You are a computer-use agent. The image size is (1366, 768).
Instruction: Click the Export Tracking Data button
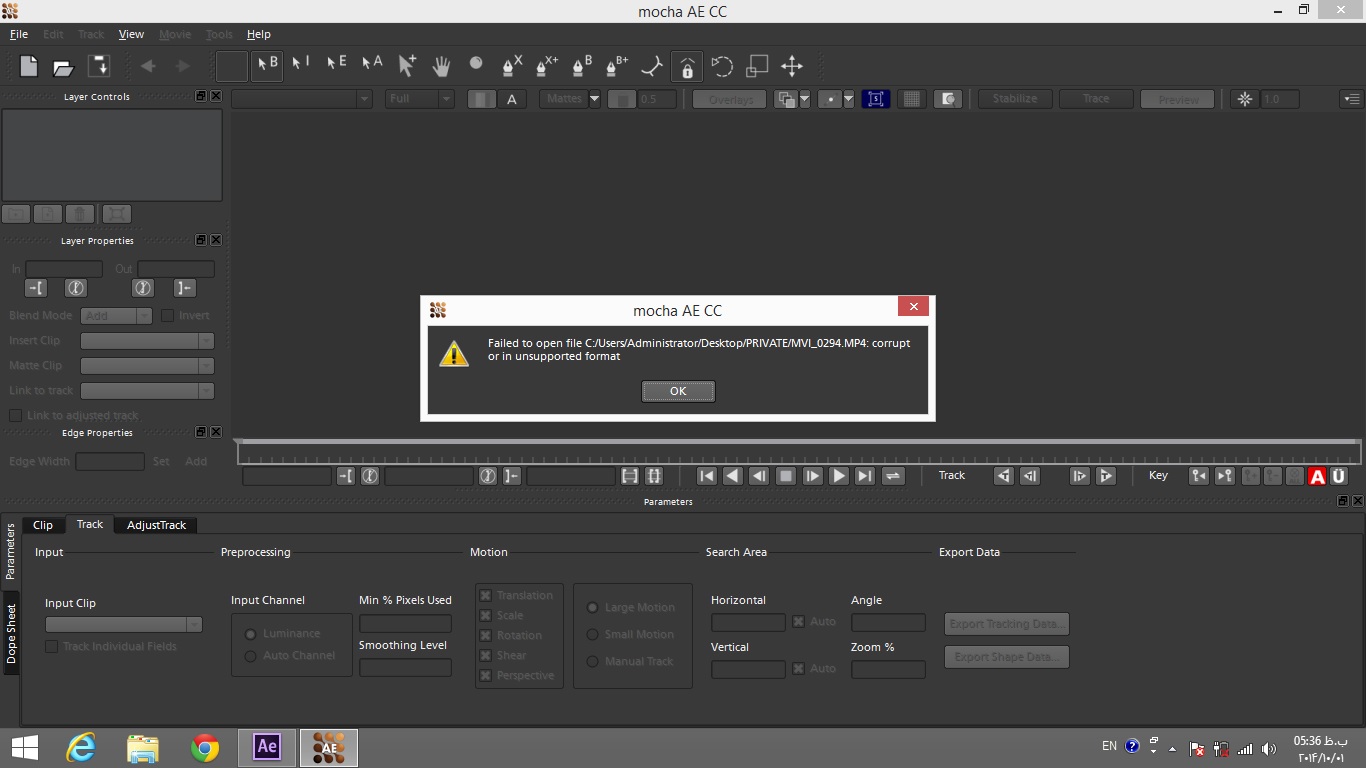(x=1007, y=624)
